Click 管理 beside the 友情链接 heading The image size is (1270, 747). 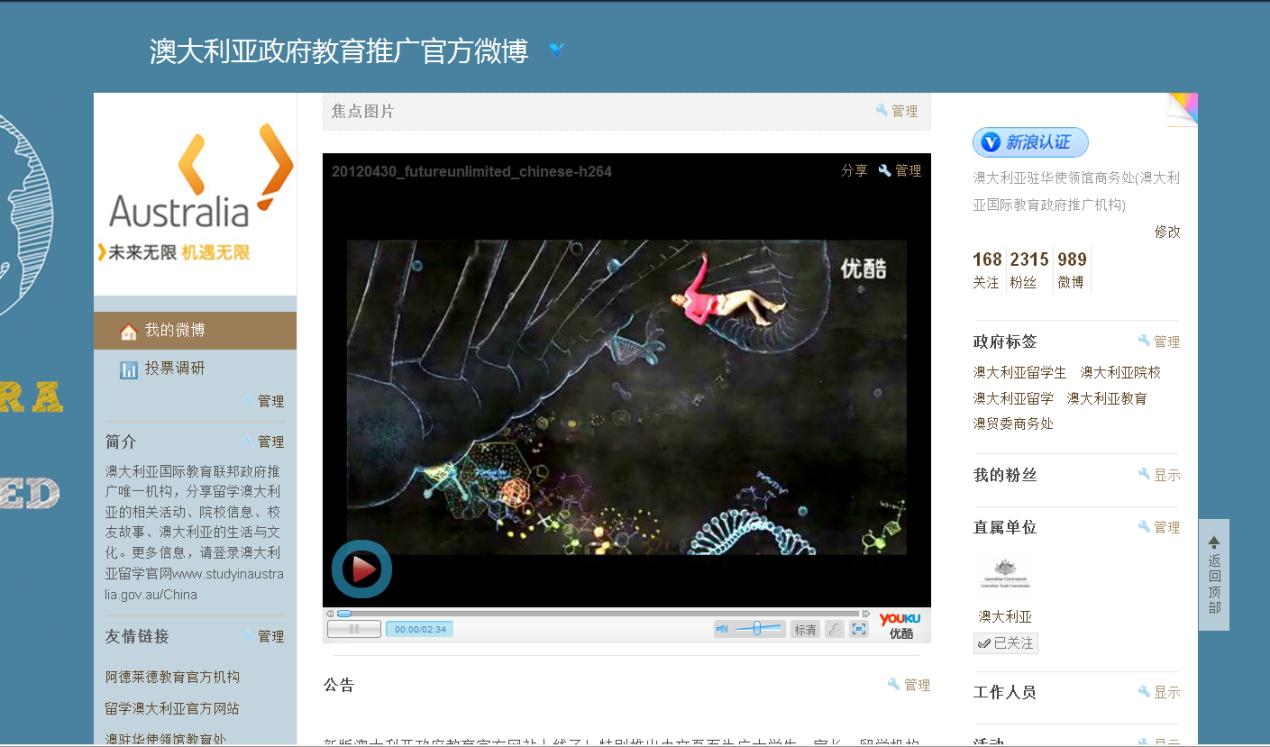[271, 636]
